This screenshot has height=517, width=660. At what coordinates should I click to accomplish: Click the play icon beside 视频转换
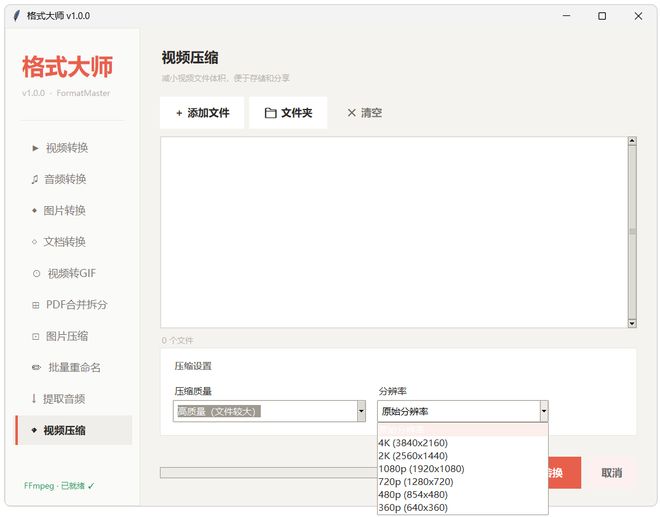[35, 148]
